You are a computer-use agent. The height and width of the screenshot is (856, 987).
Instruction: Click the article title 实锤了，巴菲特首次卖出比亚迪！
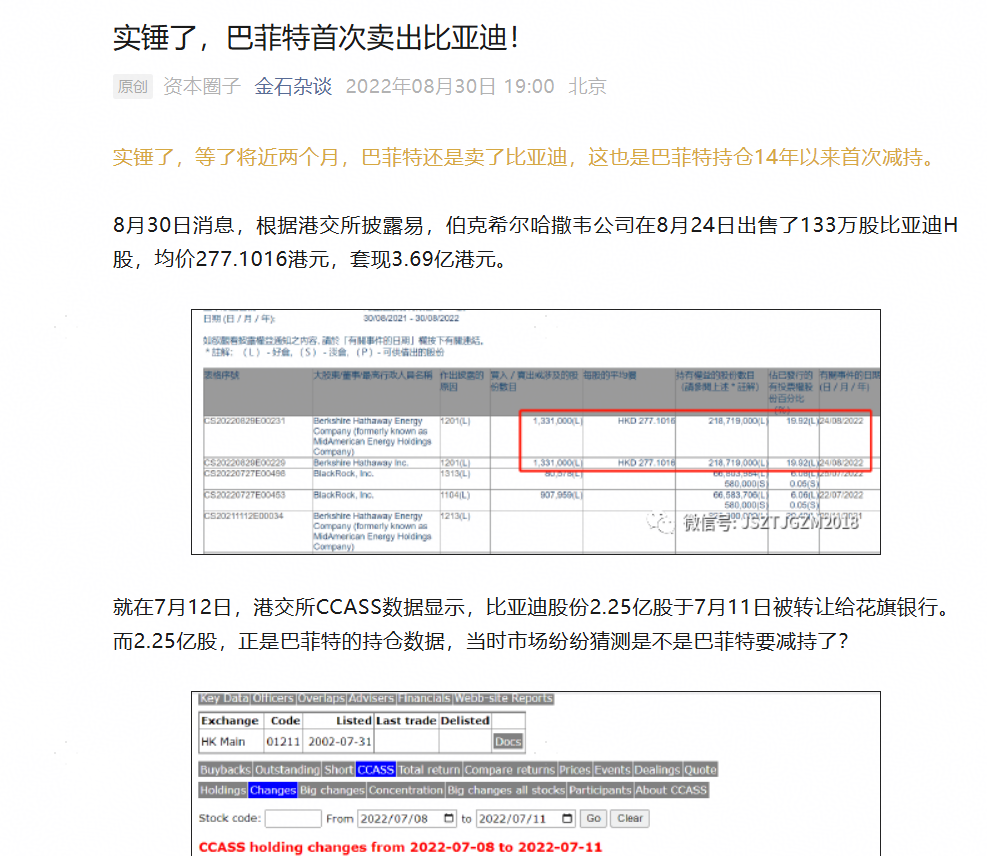317,38
